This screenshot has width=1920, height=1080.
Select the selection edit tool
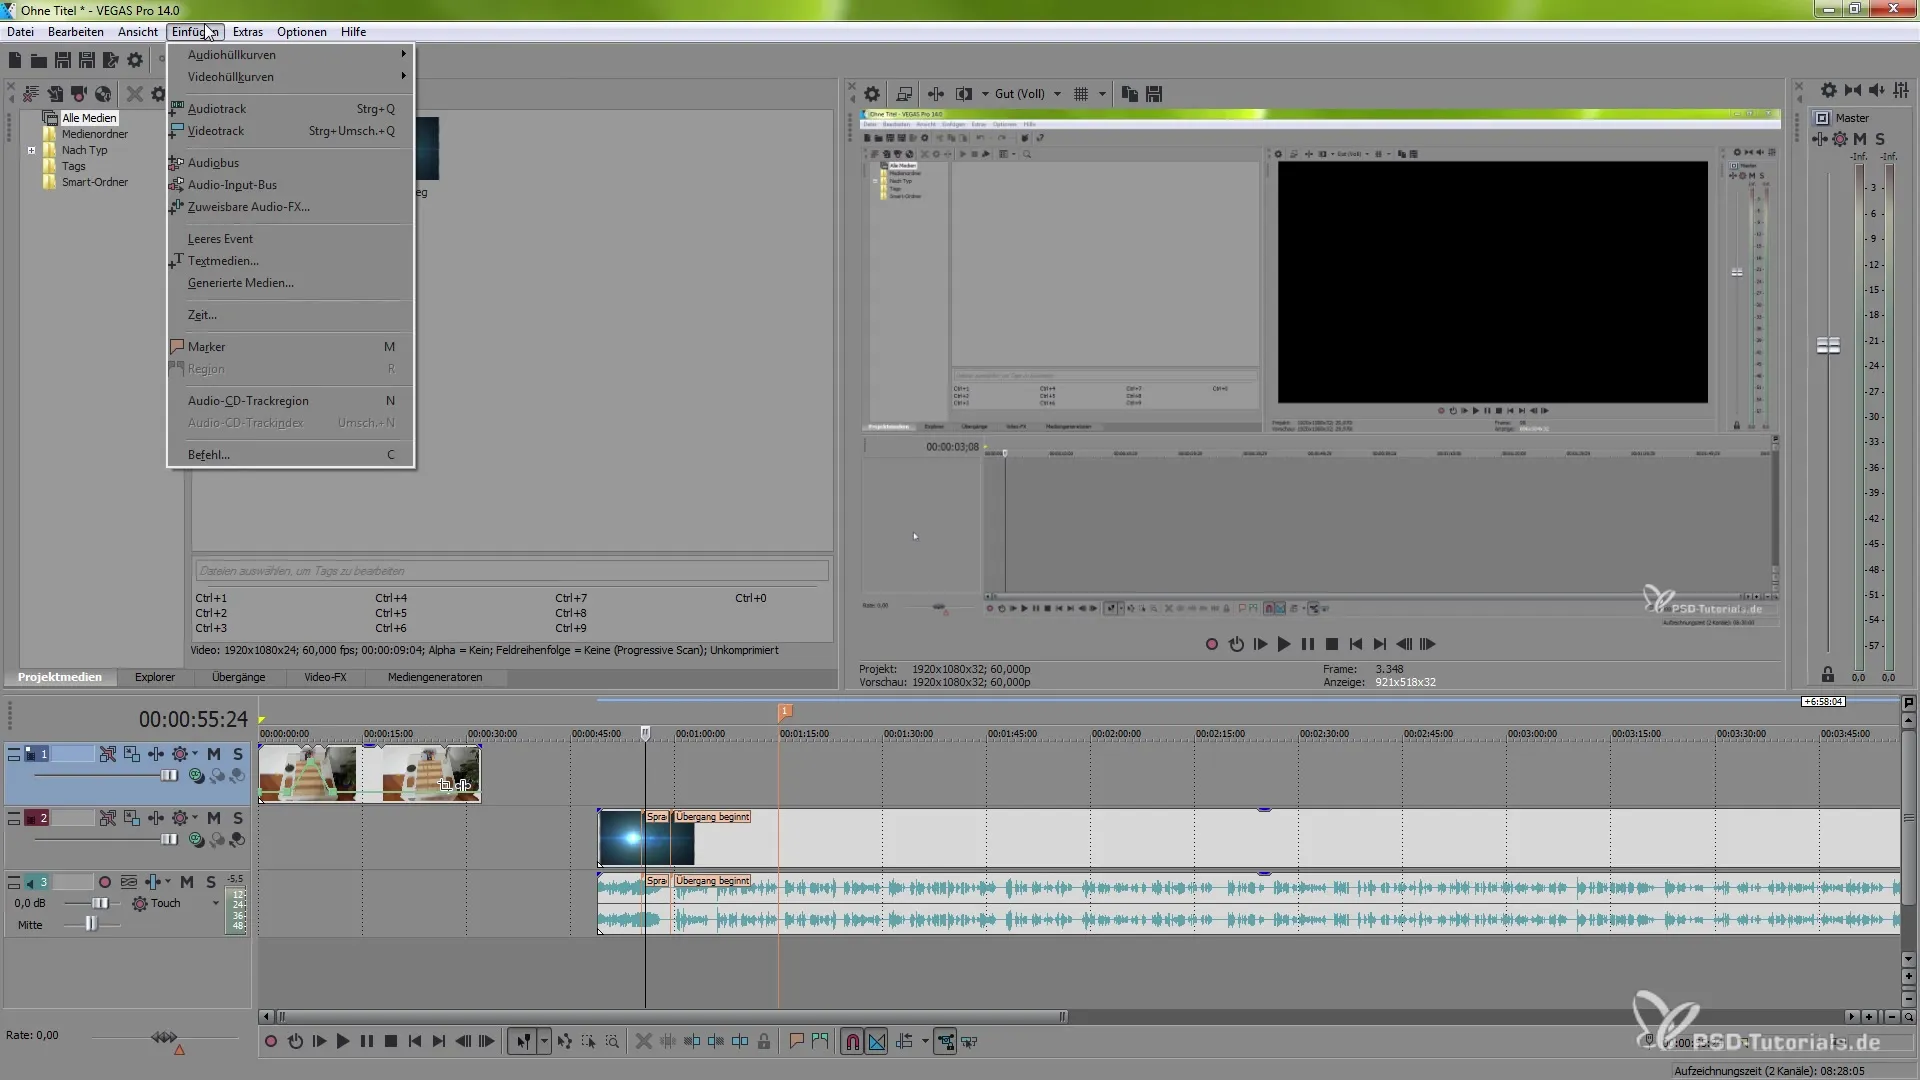588,1042
